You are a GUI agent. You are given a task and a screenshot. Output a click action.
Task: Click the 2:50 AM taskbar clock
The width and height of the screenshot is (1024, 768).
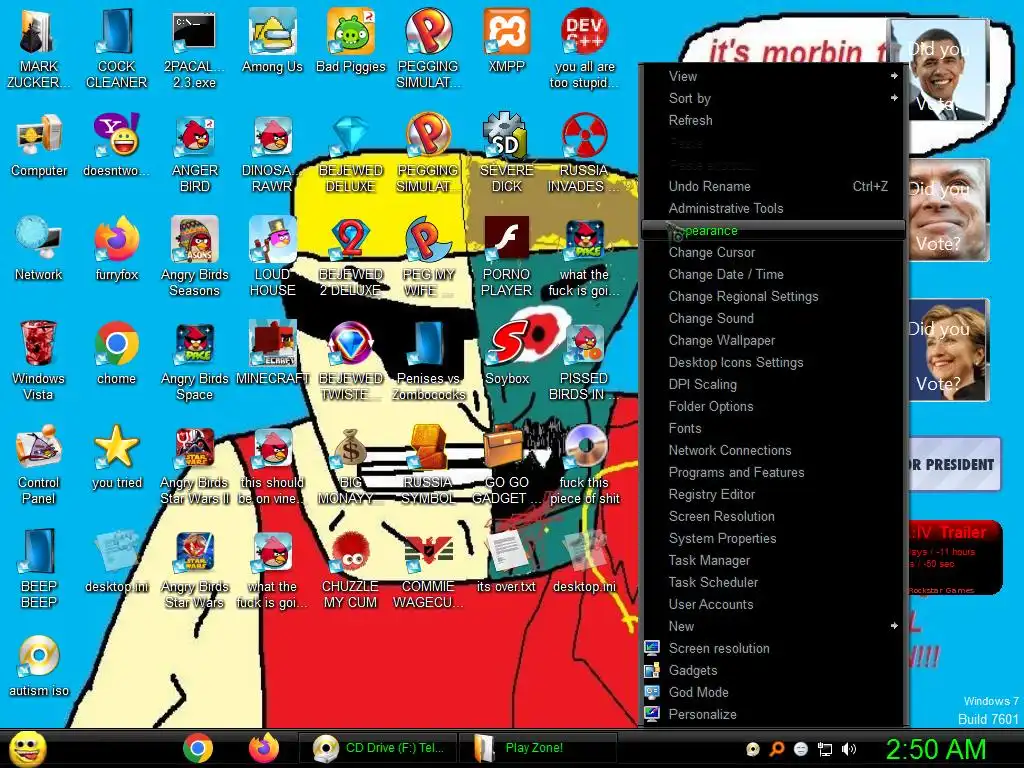[x=936, y=749]
